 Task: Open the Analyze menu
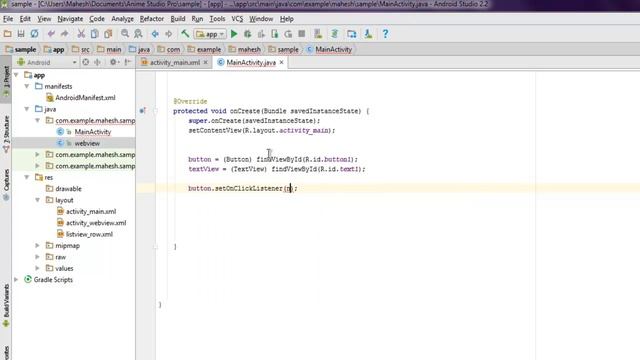[x=122, y=19]
